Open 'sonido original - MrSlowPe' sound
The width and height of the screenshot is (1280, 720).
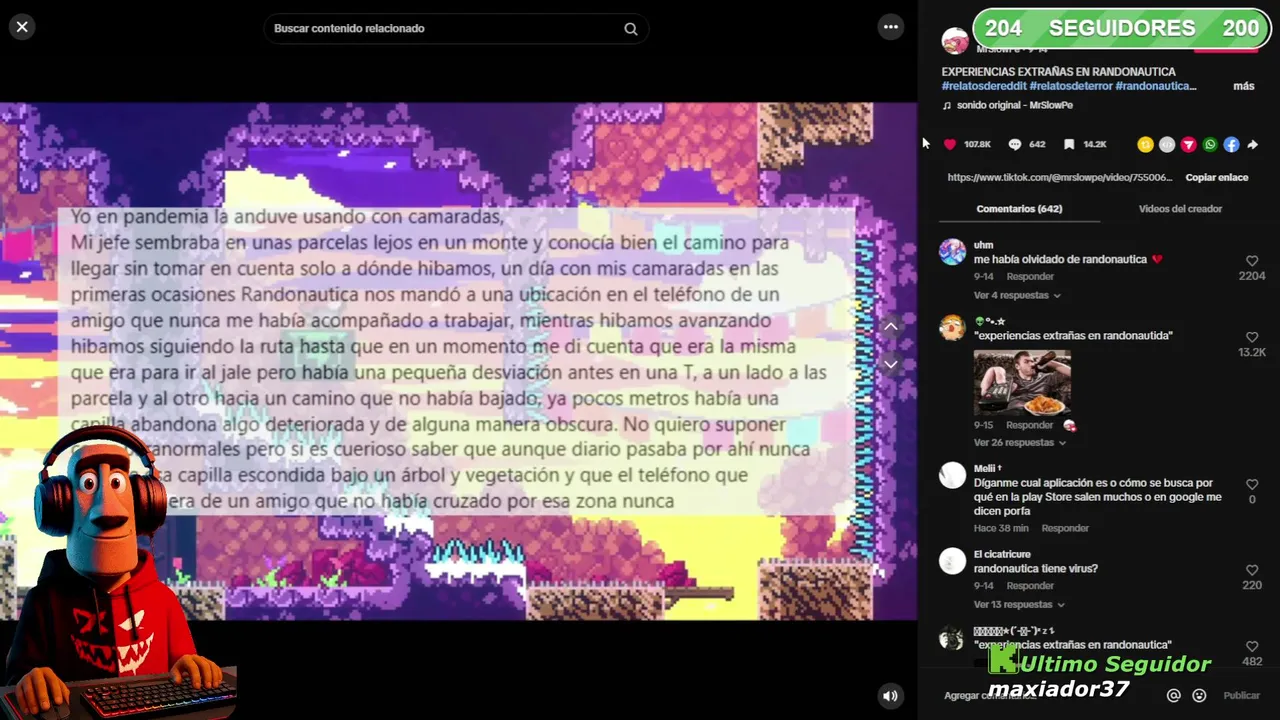tap(1015, 105)
